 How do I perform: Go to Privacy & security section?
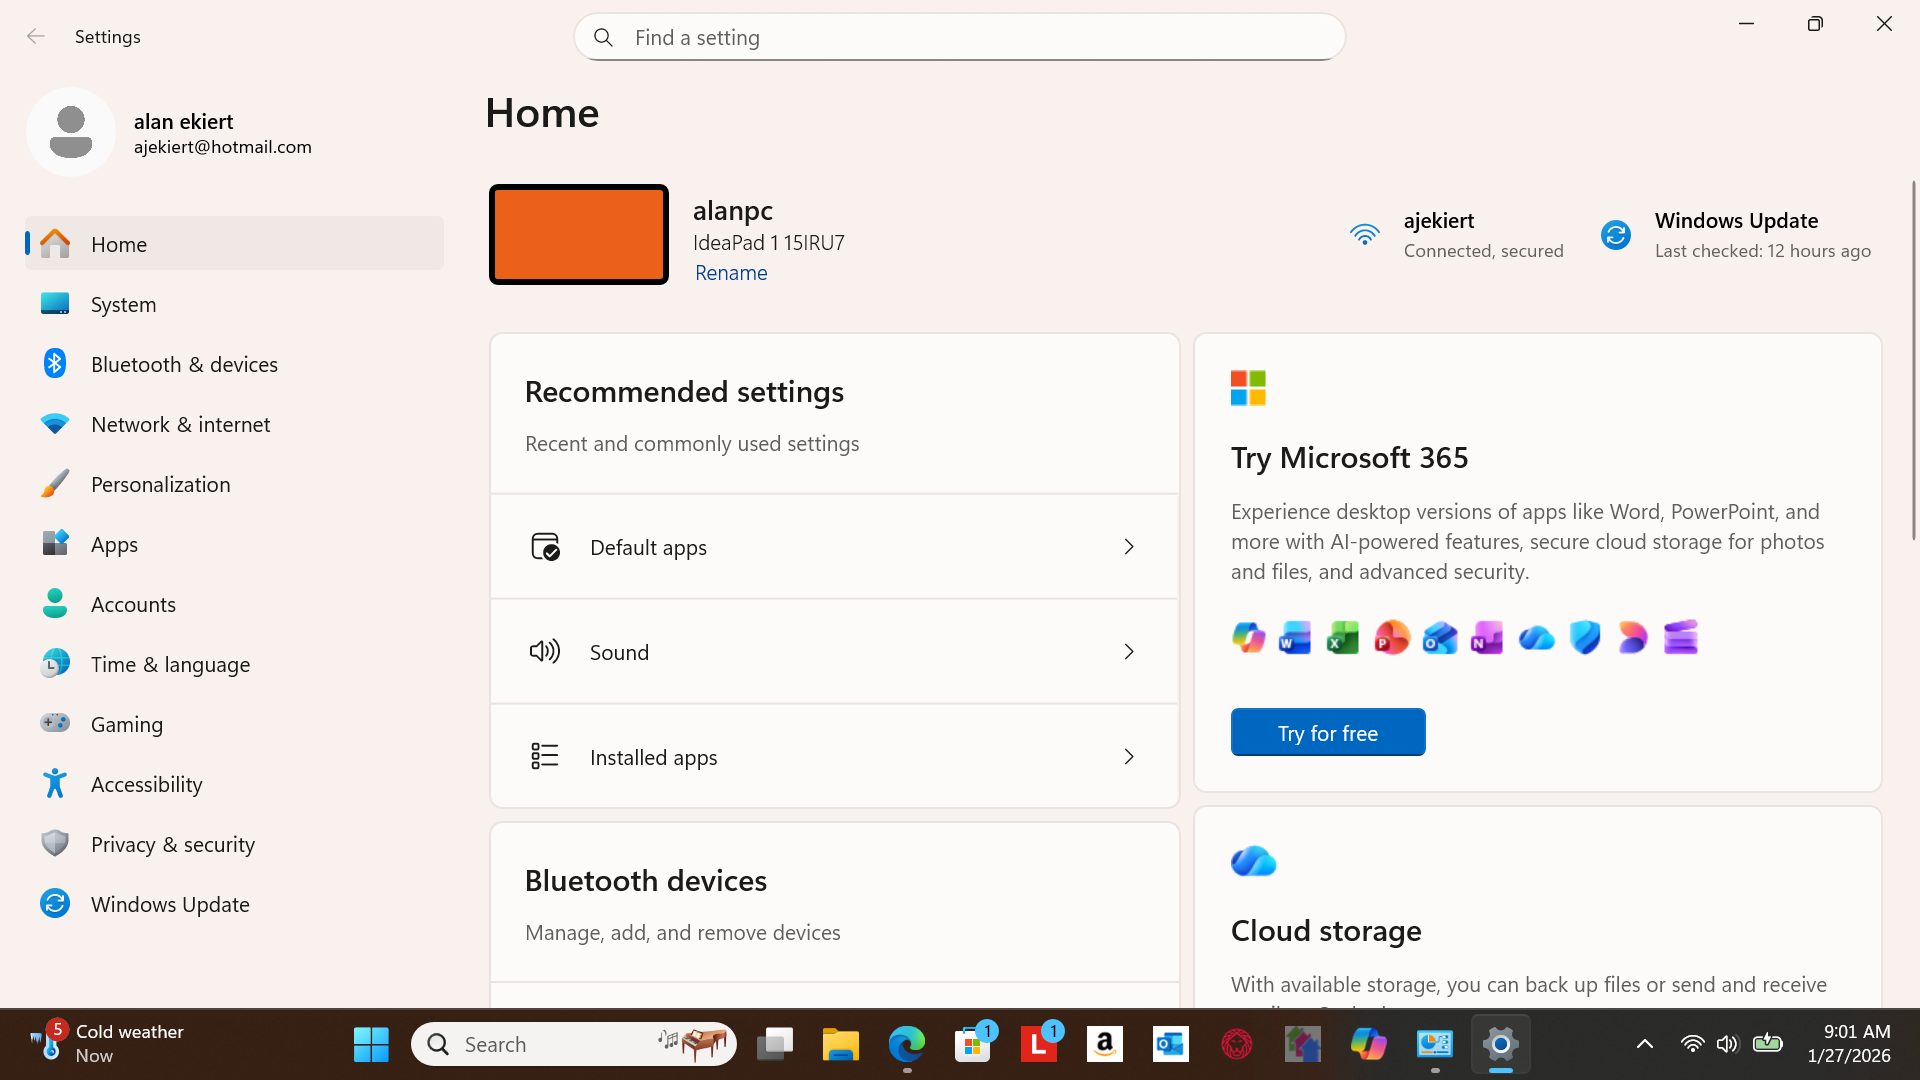pos(172,844)
